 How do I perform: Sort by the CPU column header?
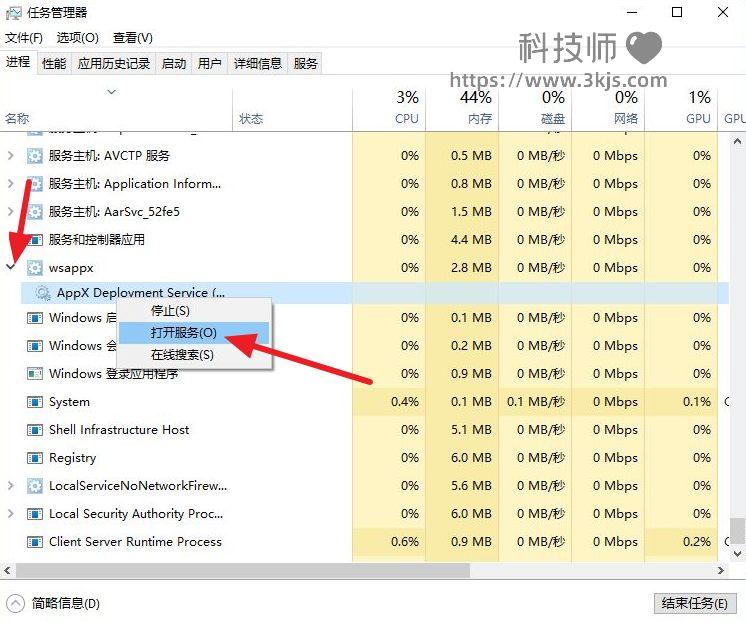[389, 110]
